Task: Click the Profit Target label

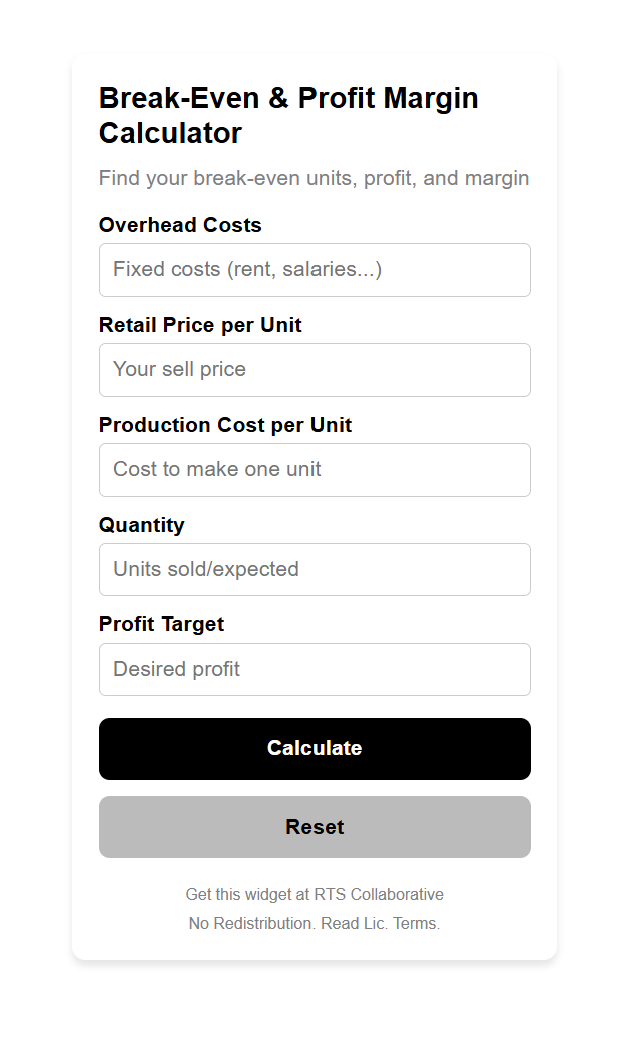Action: [x=160, y=624]
